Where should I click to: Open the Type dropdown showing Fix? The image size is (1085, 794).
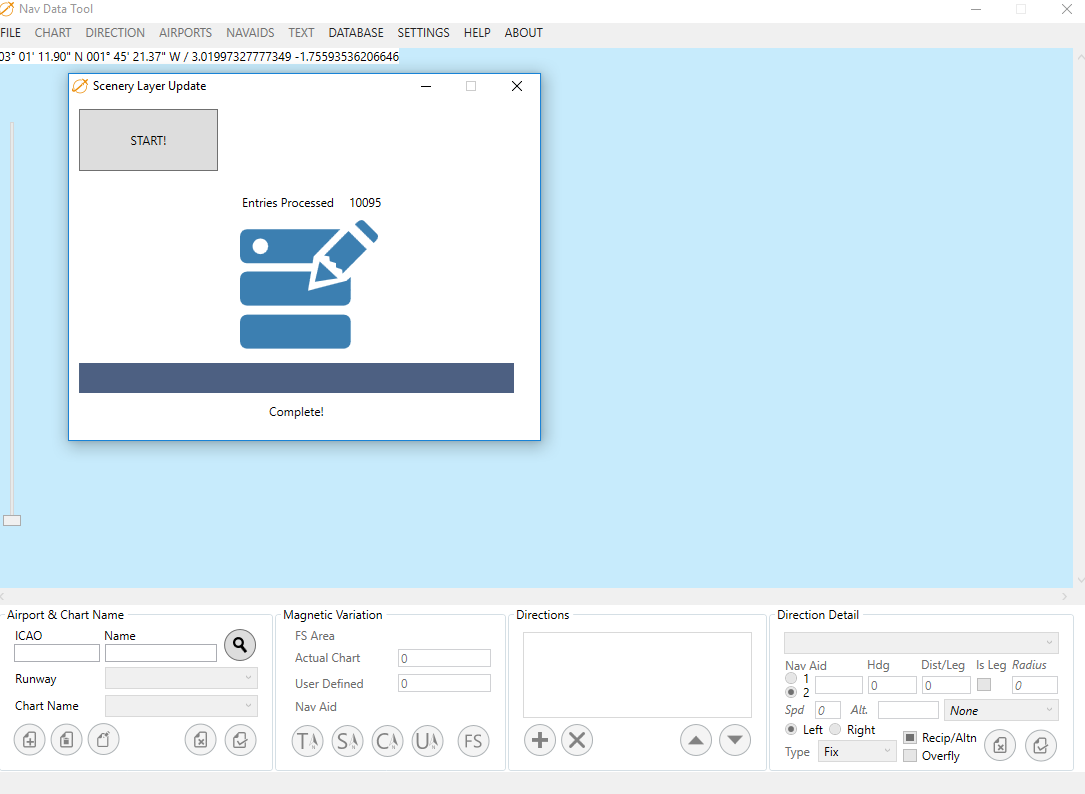click(857, 752)
